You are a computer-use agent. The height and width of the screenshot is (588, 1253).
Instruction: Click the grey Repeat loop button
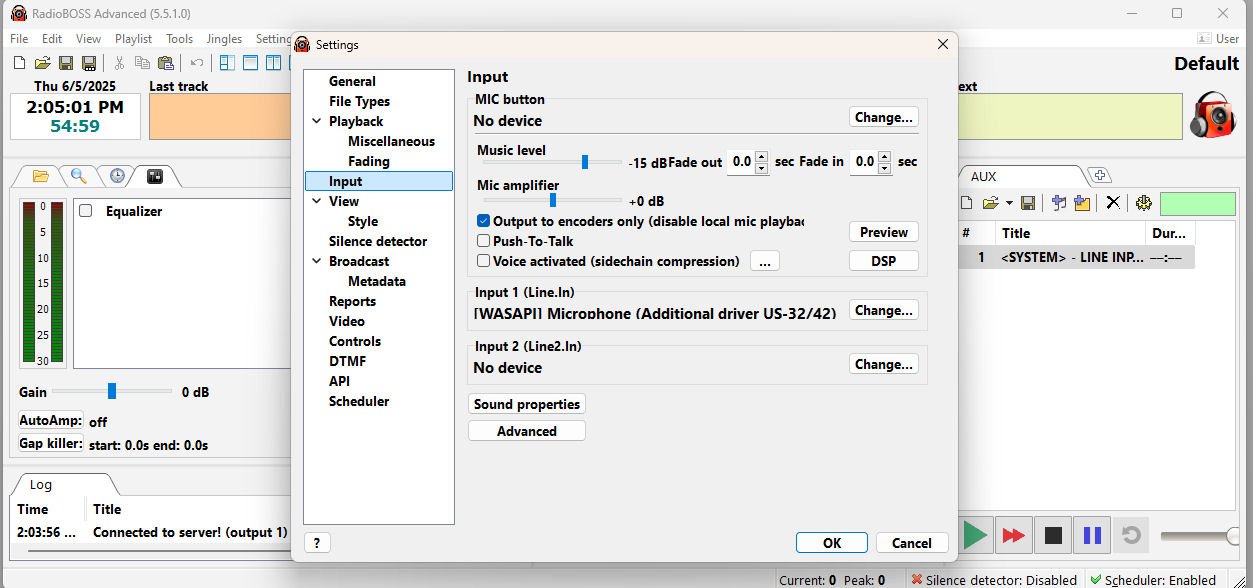click(x=1131, y=535)
